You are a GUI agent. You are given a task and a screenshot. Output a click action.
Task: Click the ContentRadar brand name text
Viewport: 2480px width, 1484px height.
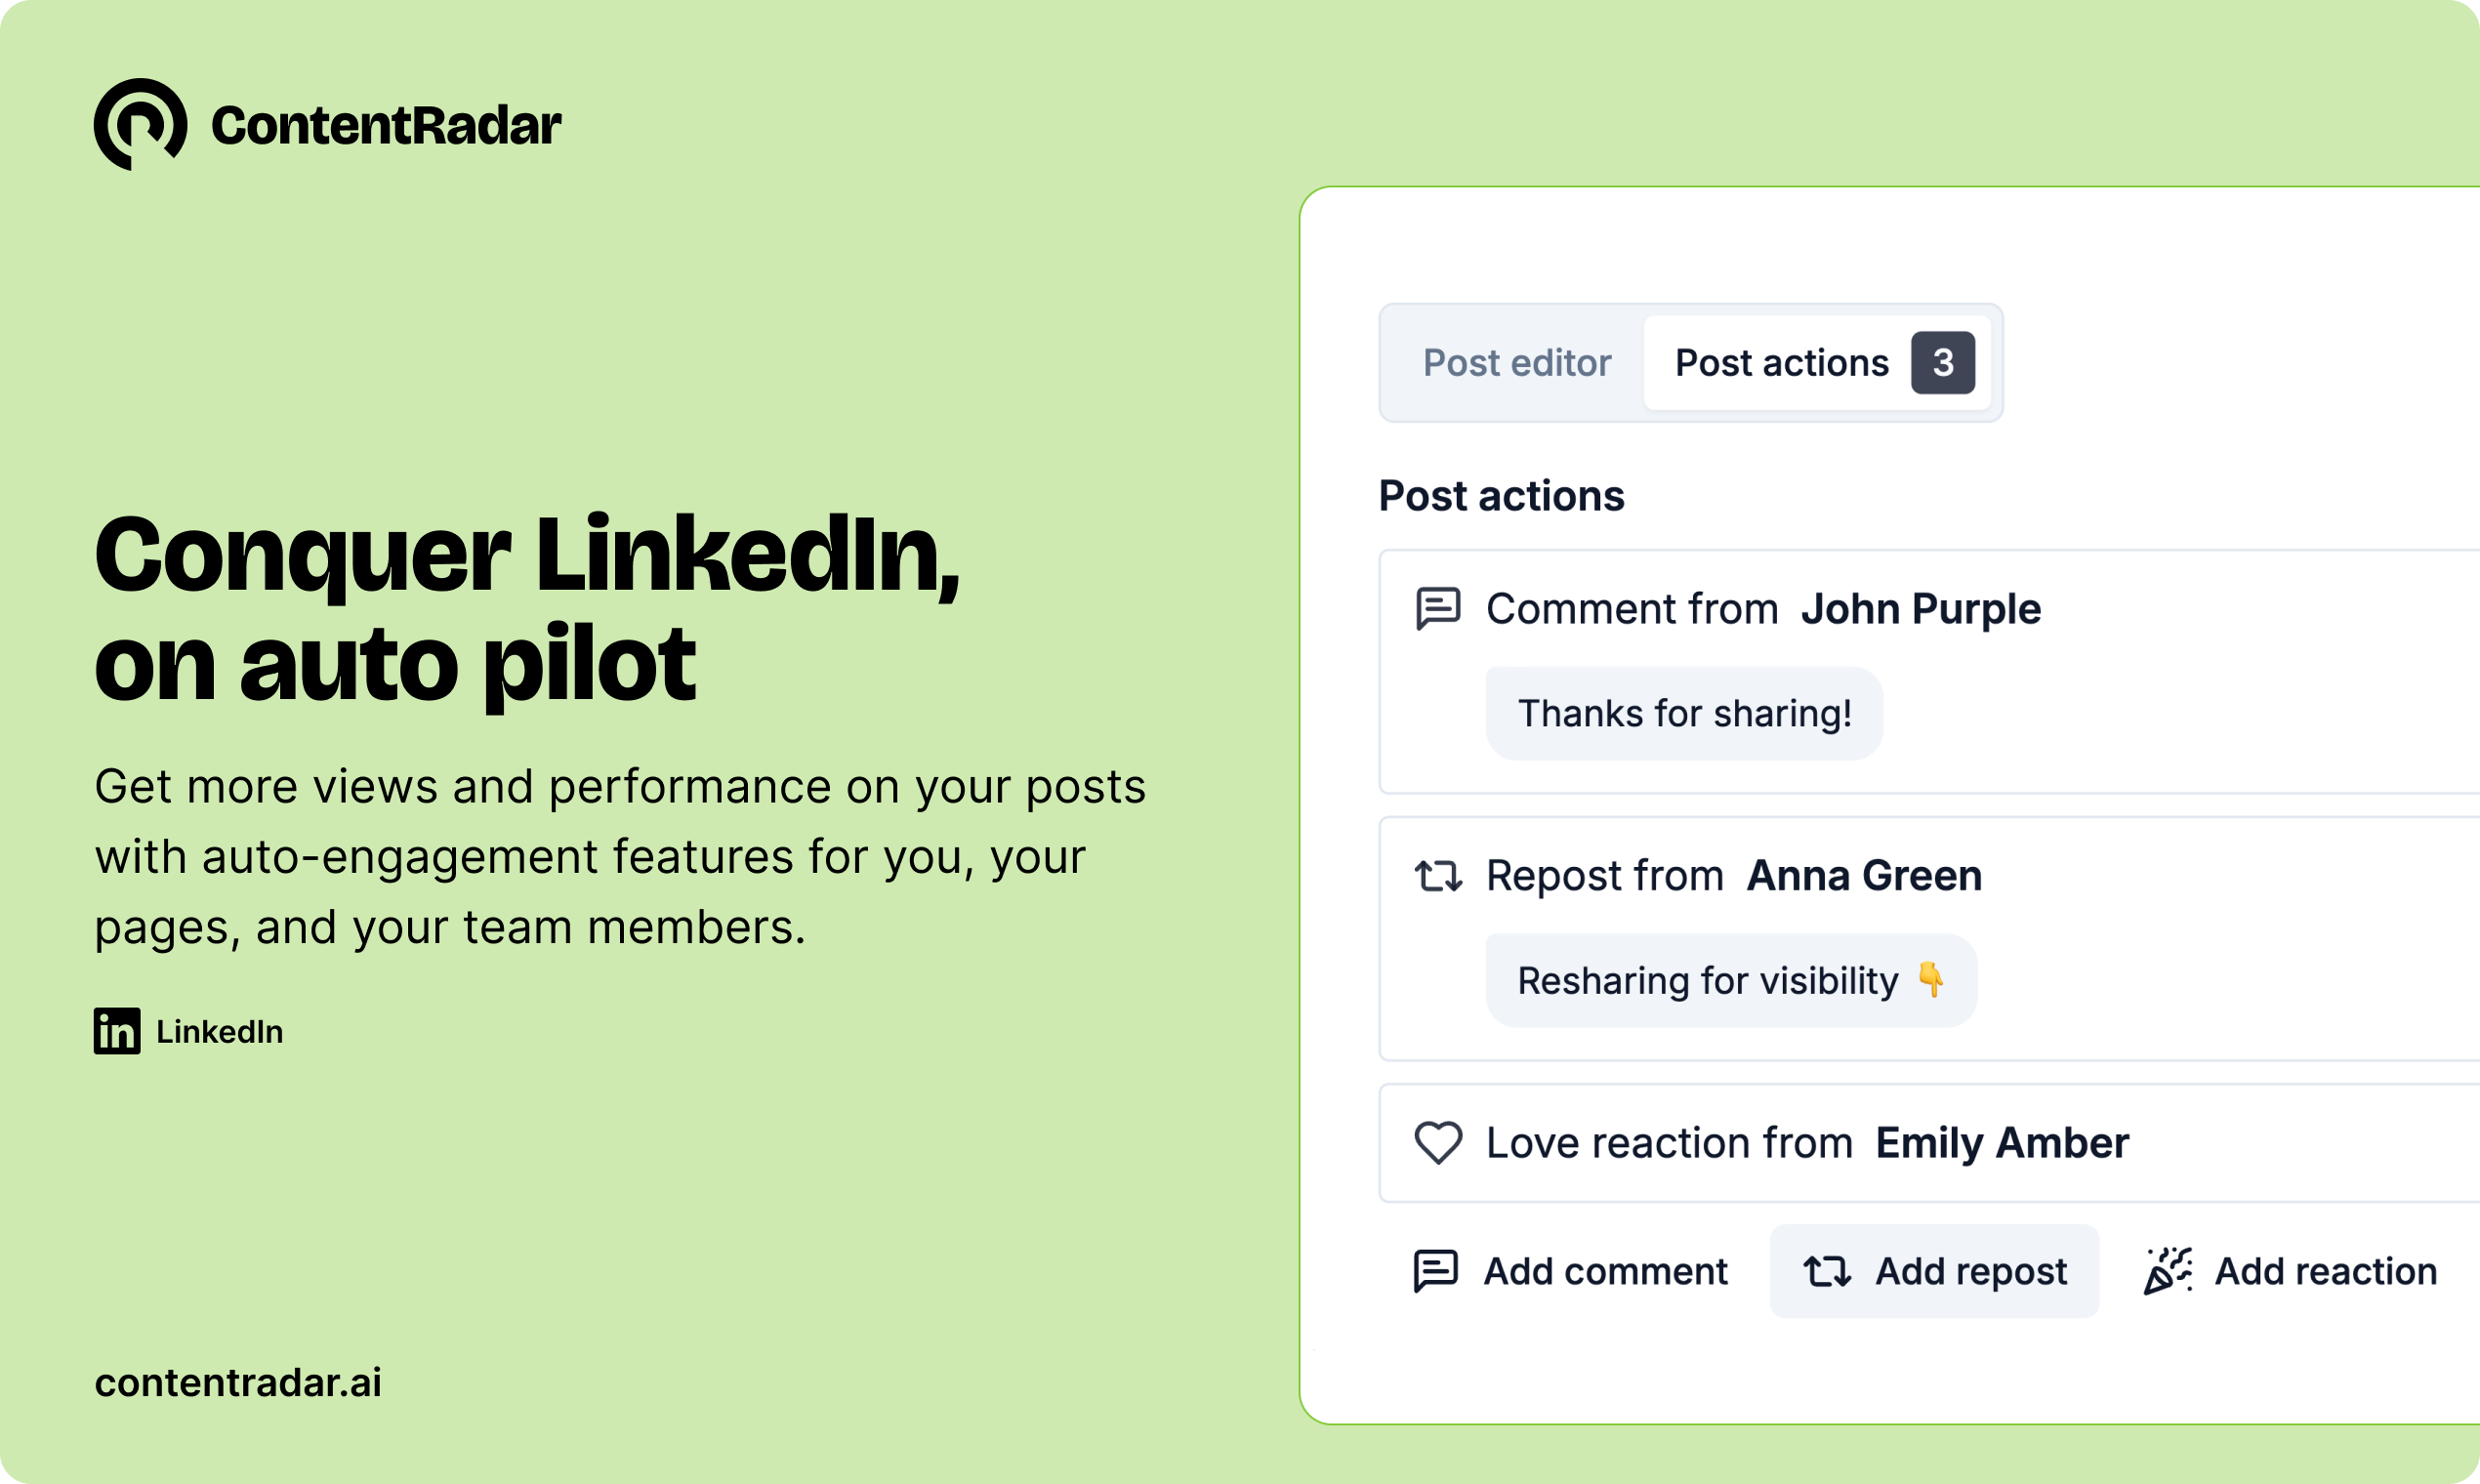coord(386,125)
